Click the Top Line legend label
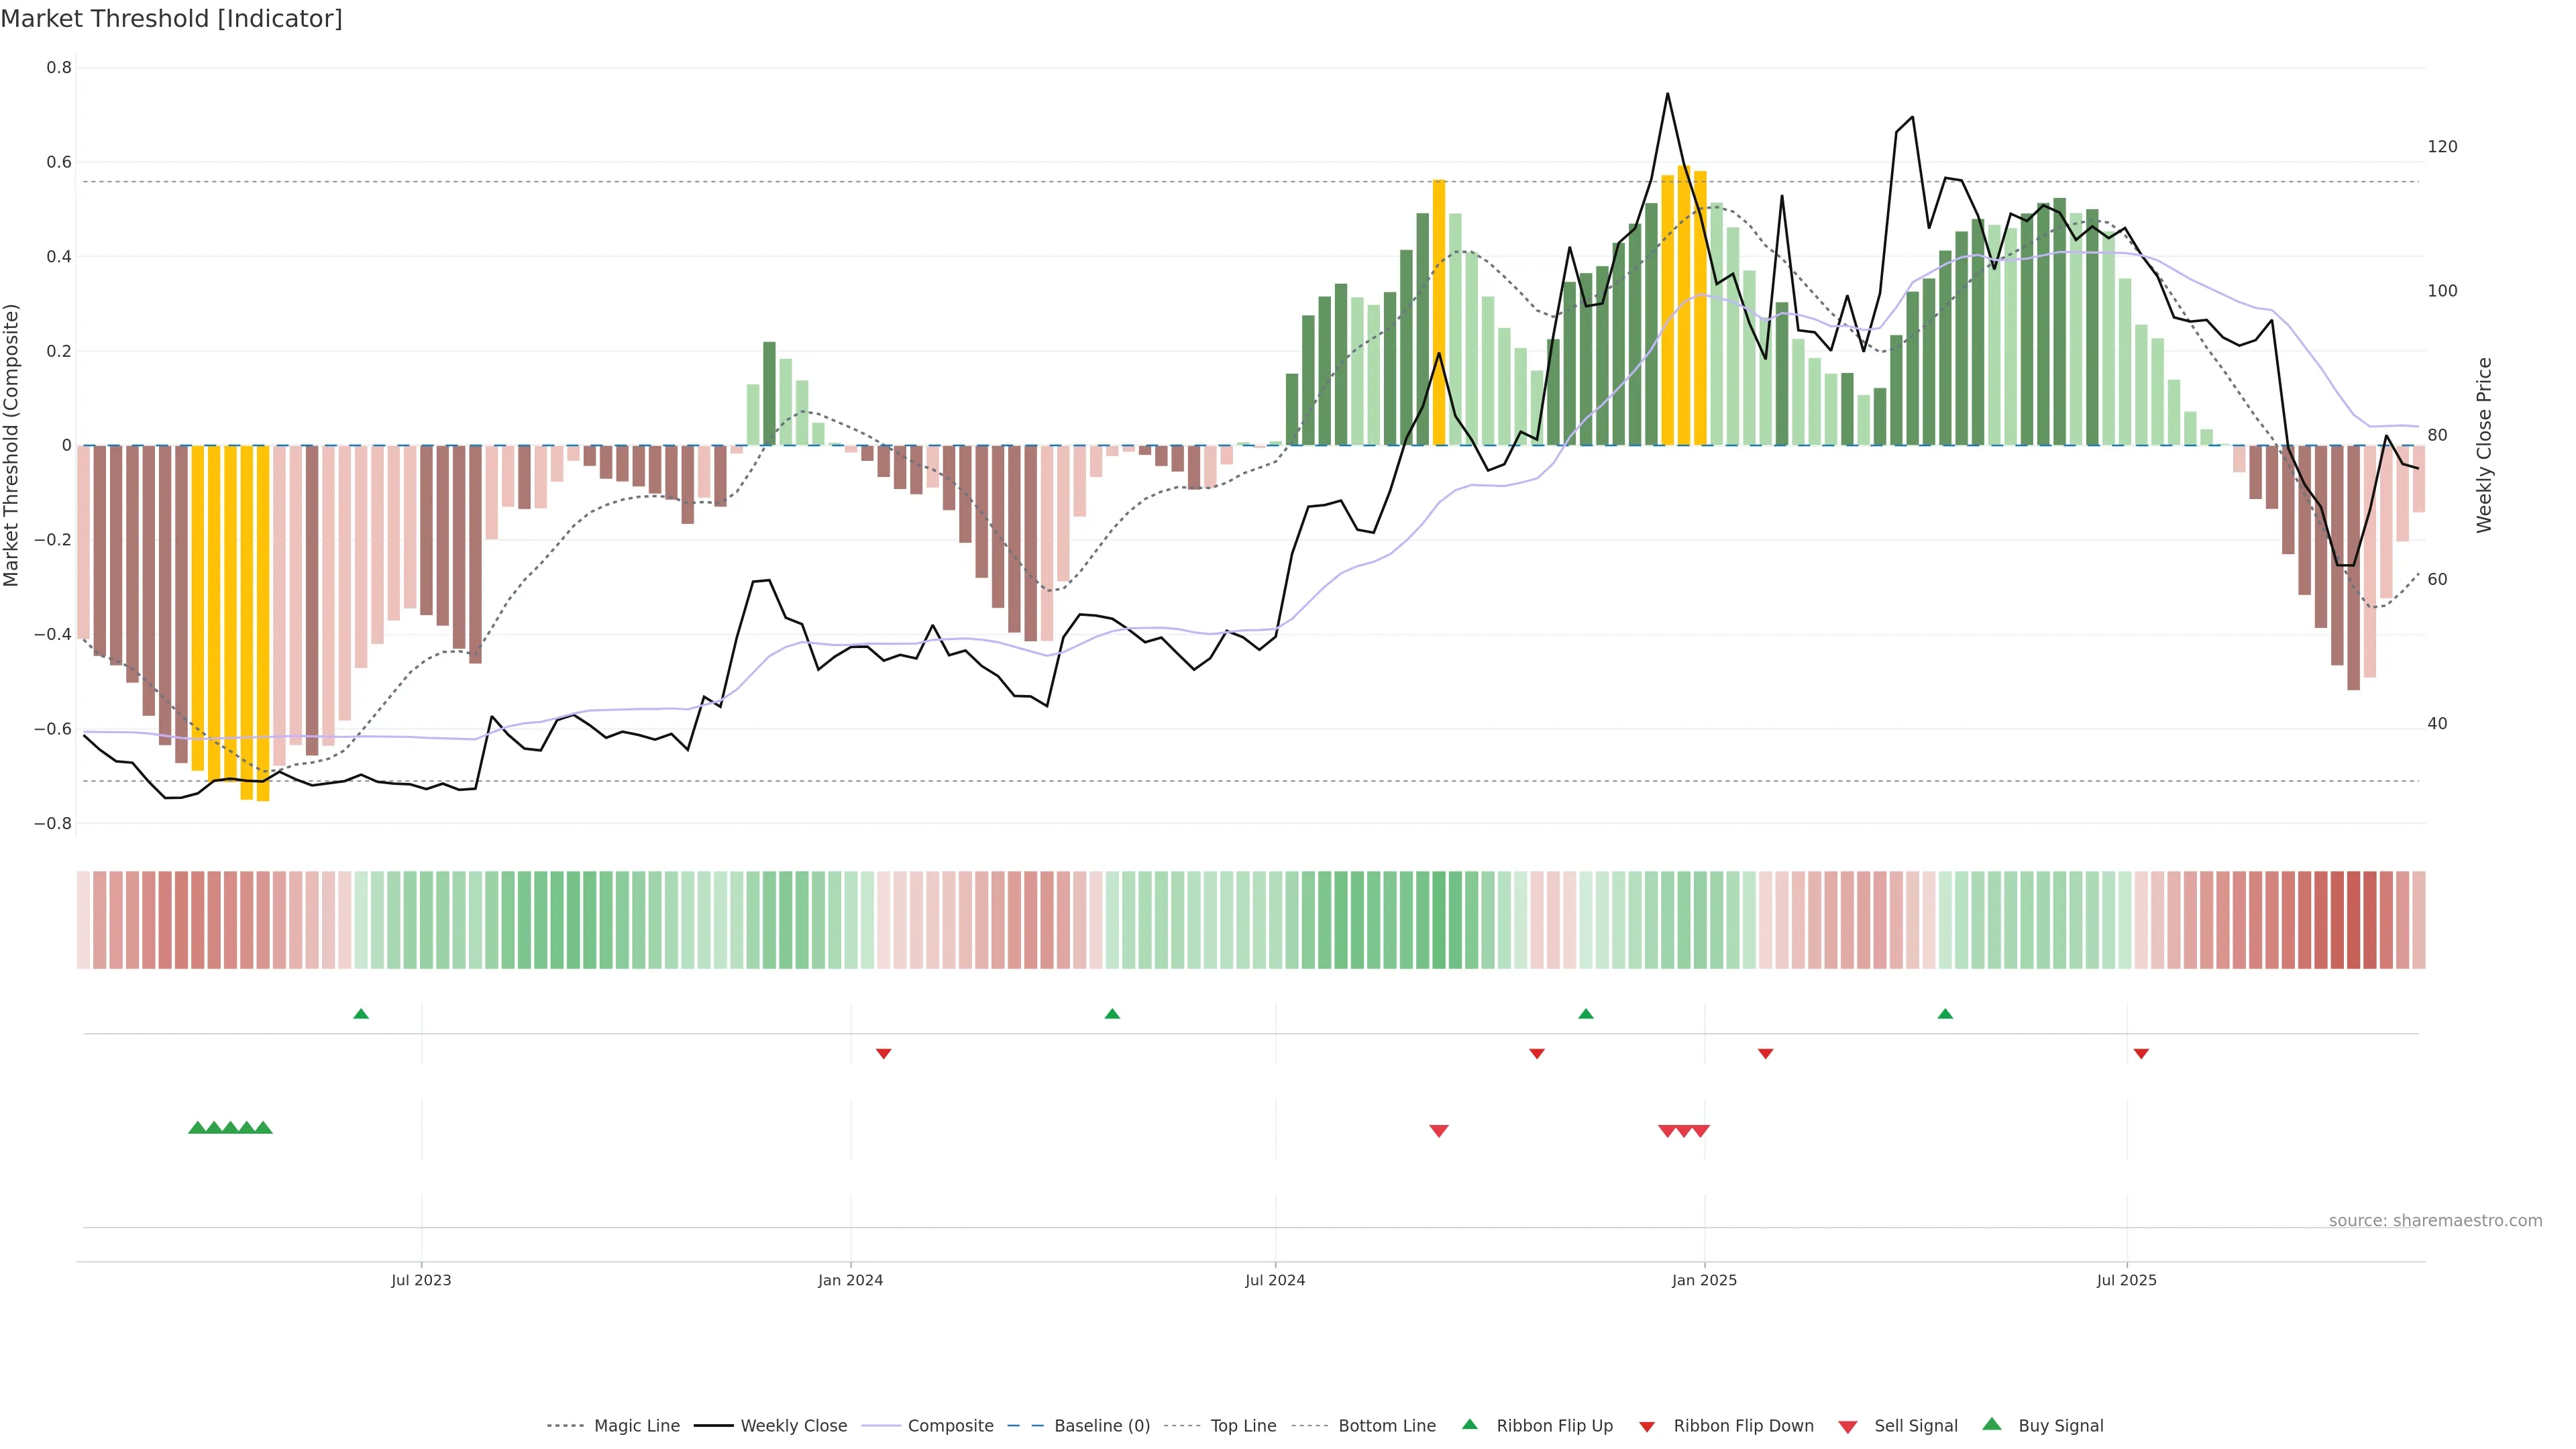The width and height of the screenshot is (2576, 1449). click(x=1243, y=1426)
